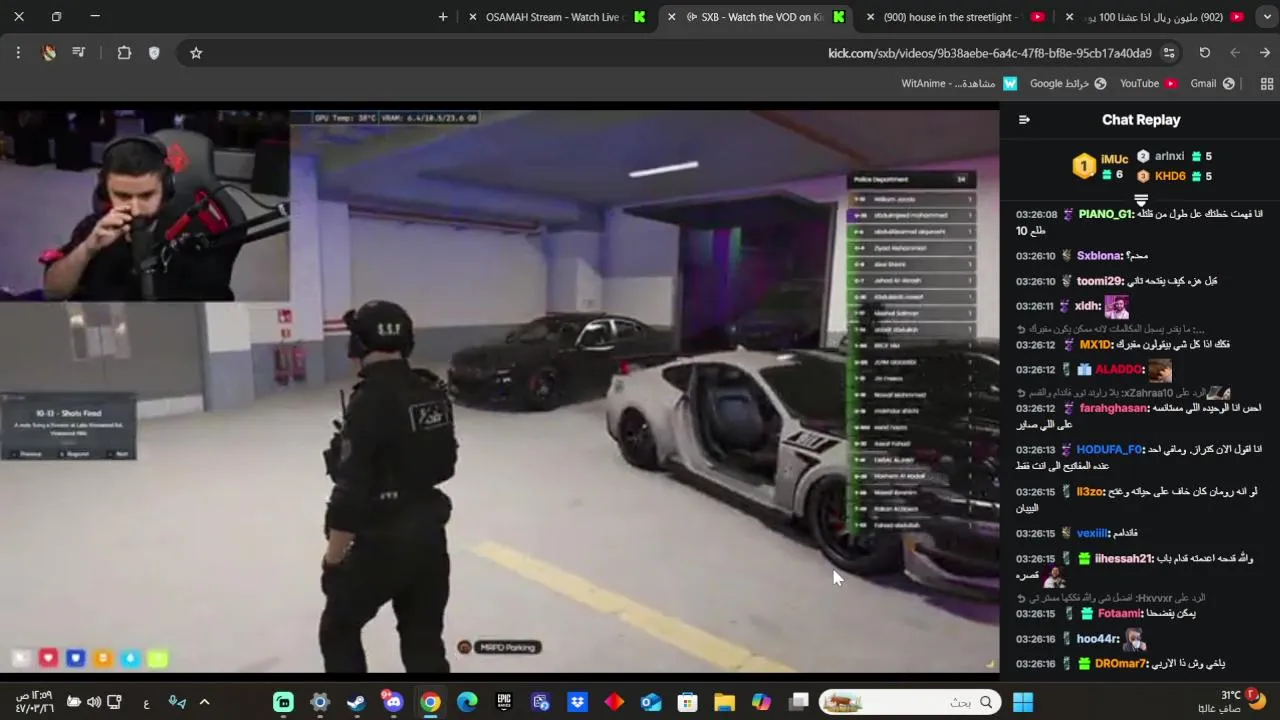The image size is (1280, 720).
Task: Select HODUFA_F0 username in chat
Action: (1110, 450)
